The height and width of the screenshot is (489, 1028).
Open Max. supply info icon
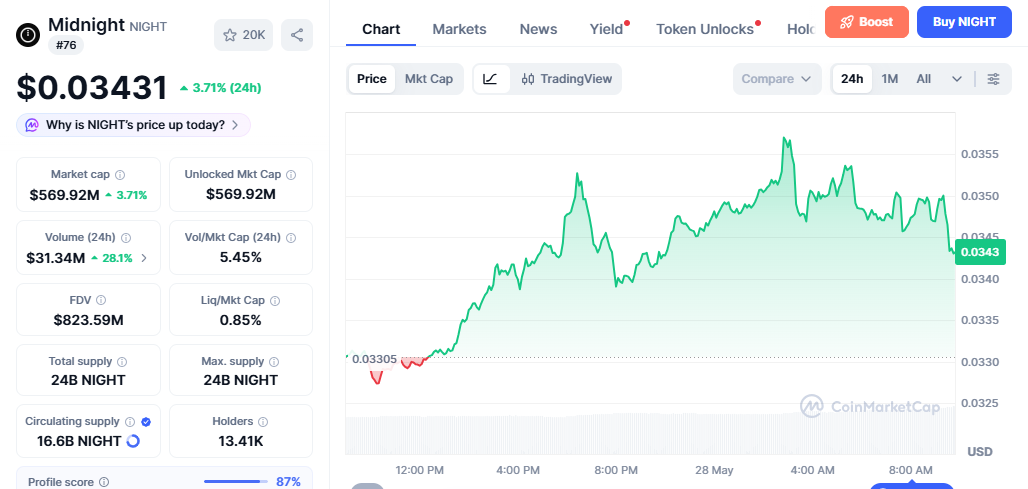274,362
